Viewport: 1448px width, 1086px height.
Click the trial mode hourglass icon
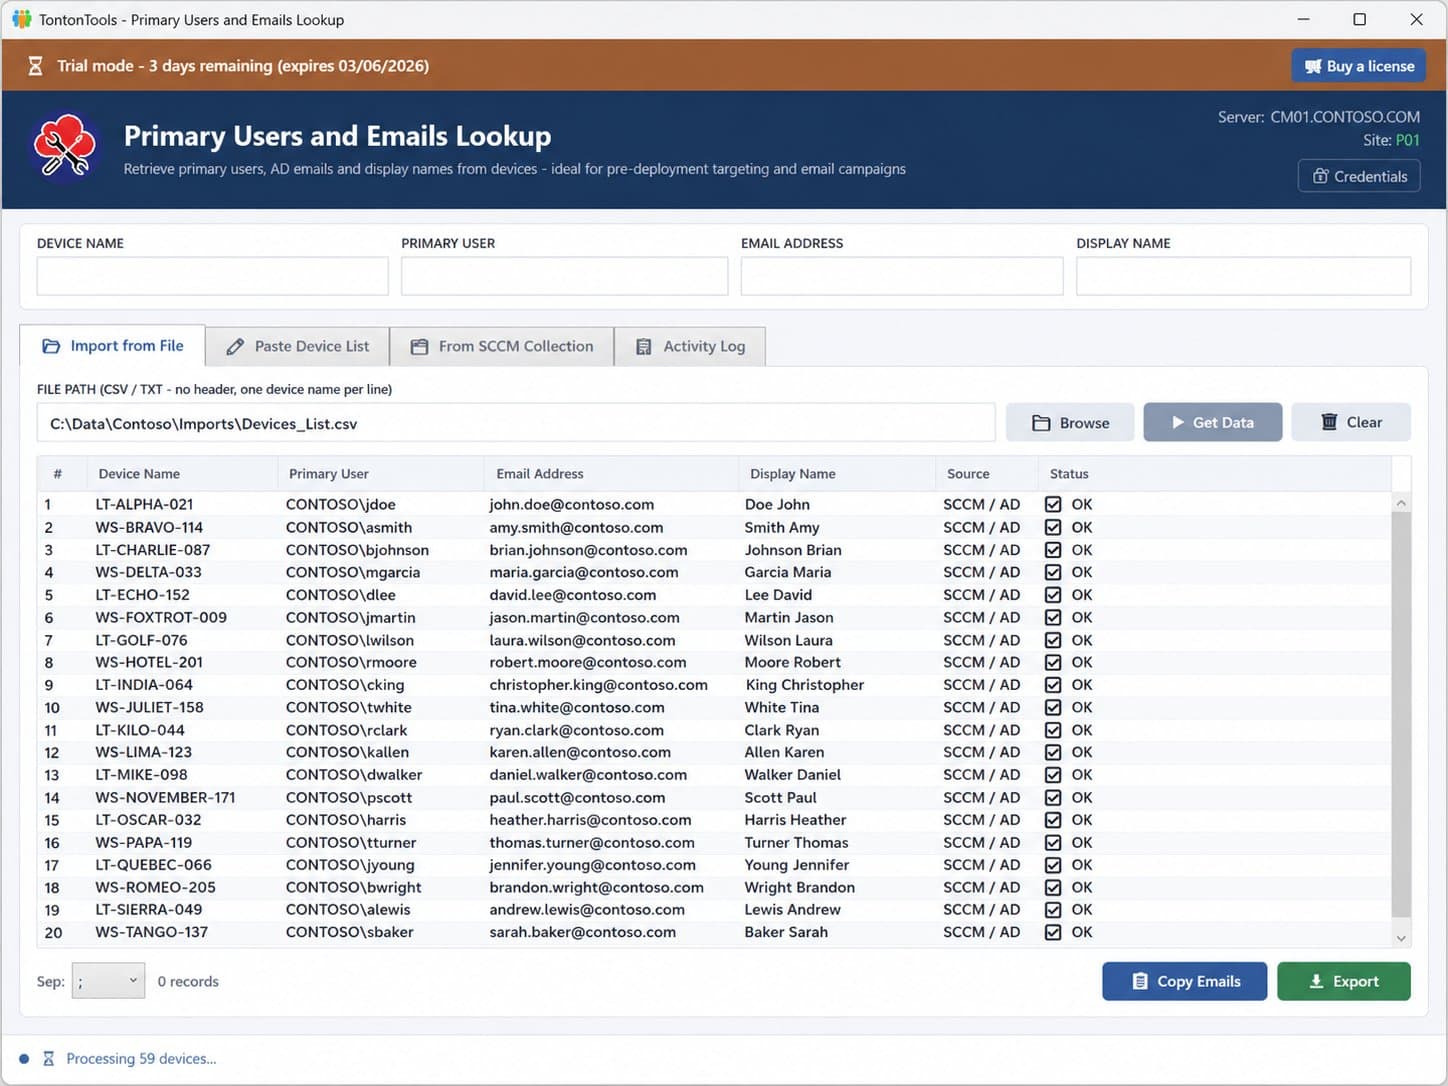pos(35,66)
